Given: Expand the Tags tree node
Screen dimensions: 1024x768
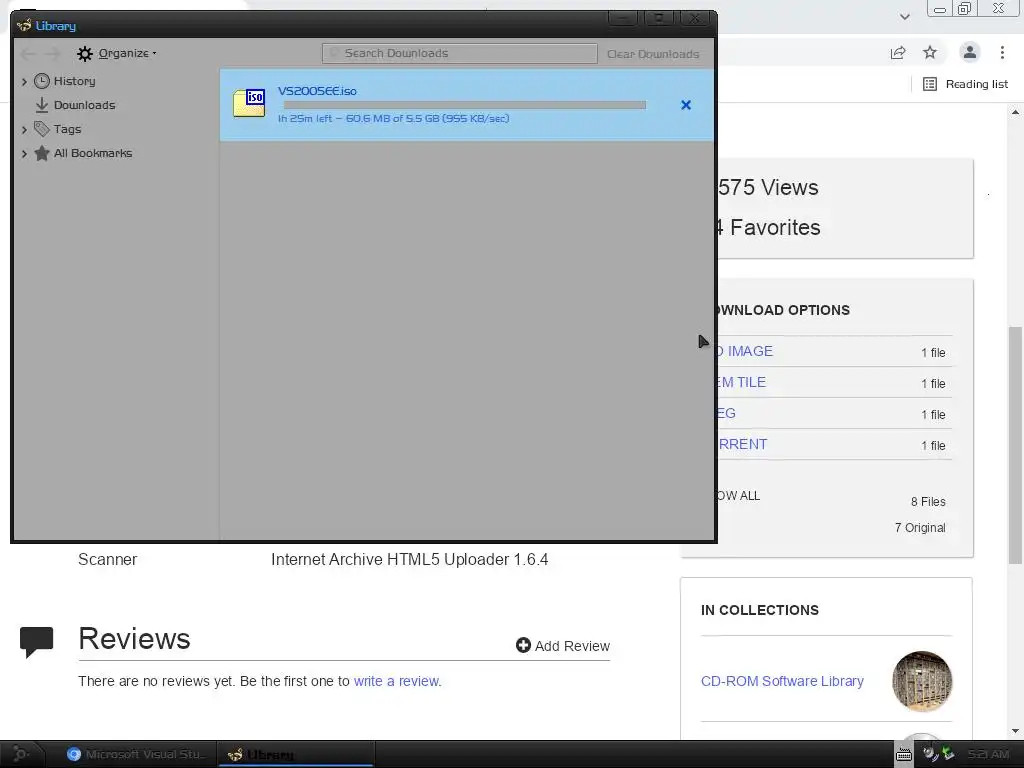Looking at the screenshot, I should coord(24,129).
